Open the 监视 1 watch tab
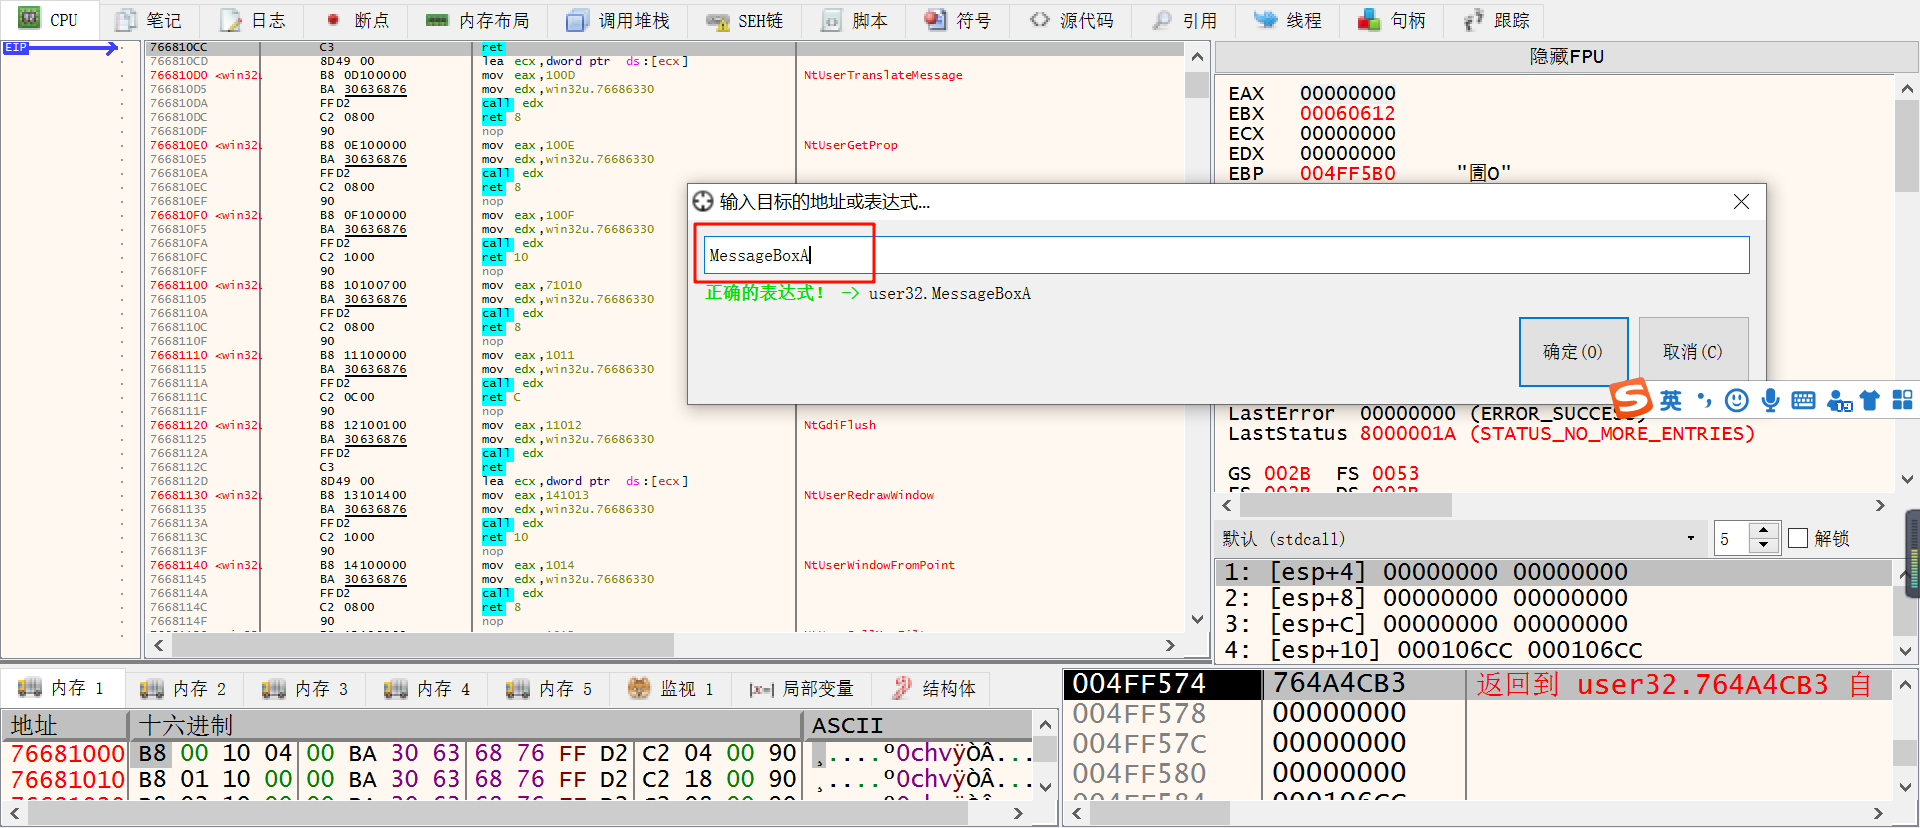 672,689
